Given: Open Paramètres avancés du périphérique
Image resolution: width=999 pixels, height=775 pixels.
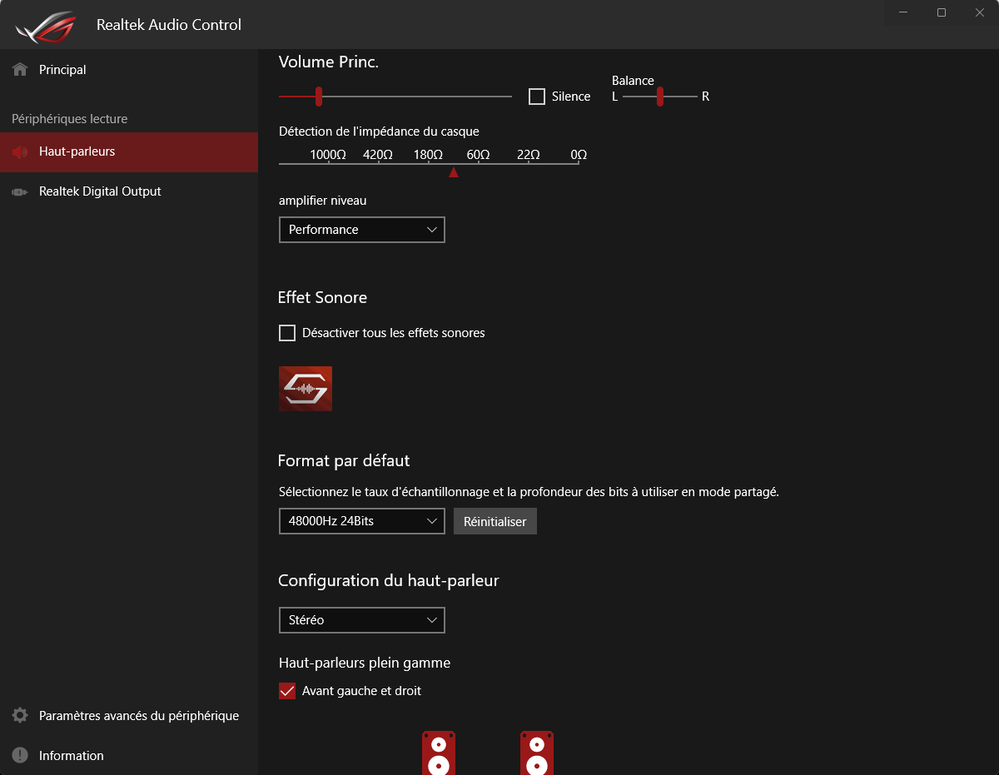Looking at the screenshot, I should tap(129, 716).
